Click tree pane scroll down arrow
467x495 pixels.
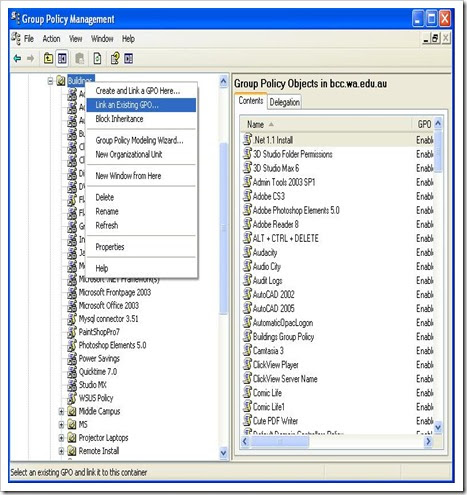pyautogui.click(x=223, y=453)
